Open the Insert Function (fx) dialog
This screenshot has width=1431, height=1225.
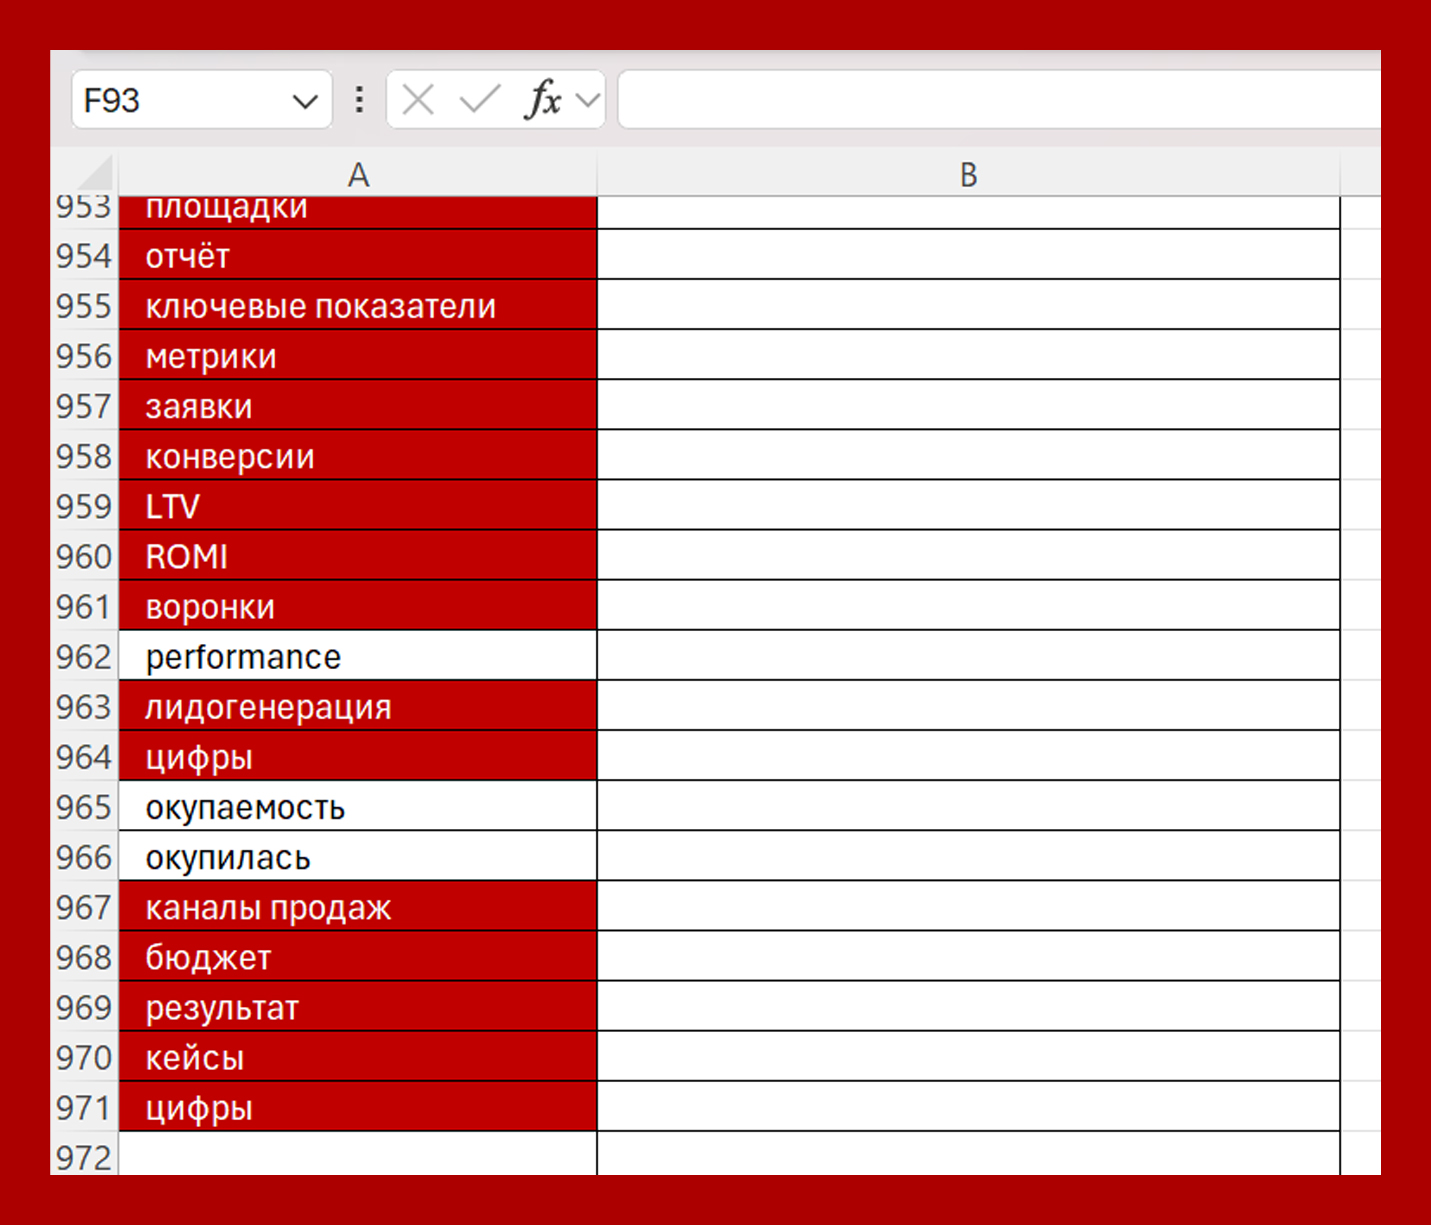pos(542,100)
